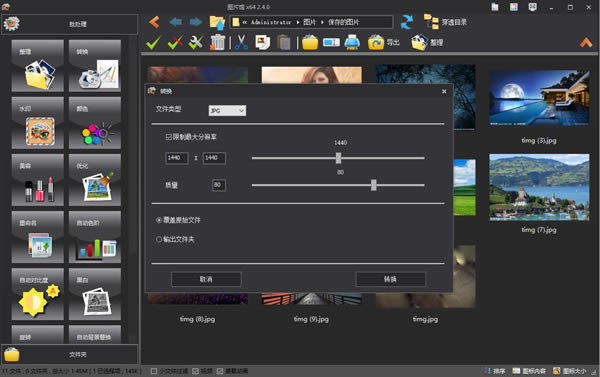The height and width of the screenshot is (377, 600).
Task: Click the trash can delete icon
Action: [x=217, y=42]
